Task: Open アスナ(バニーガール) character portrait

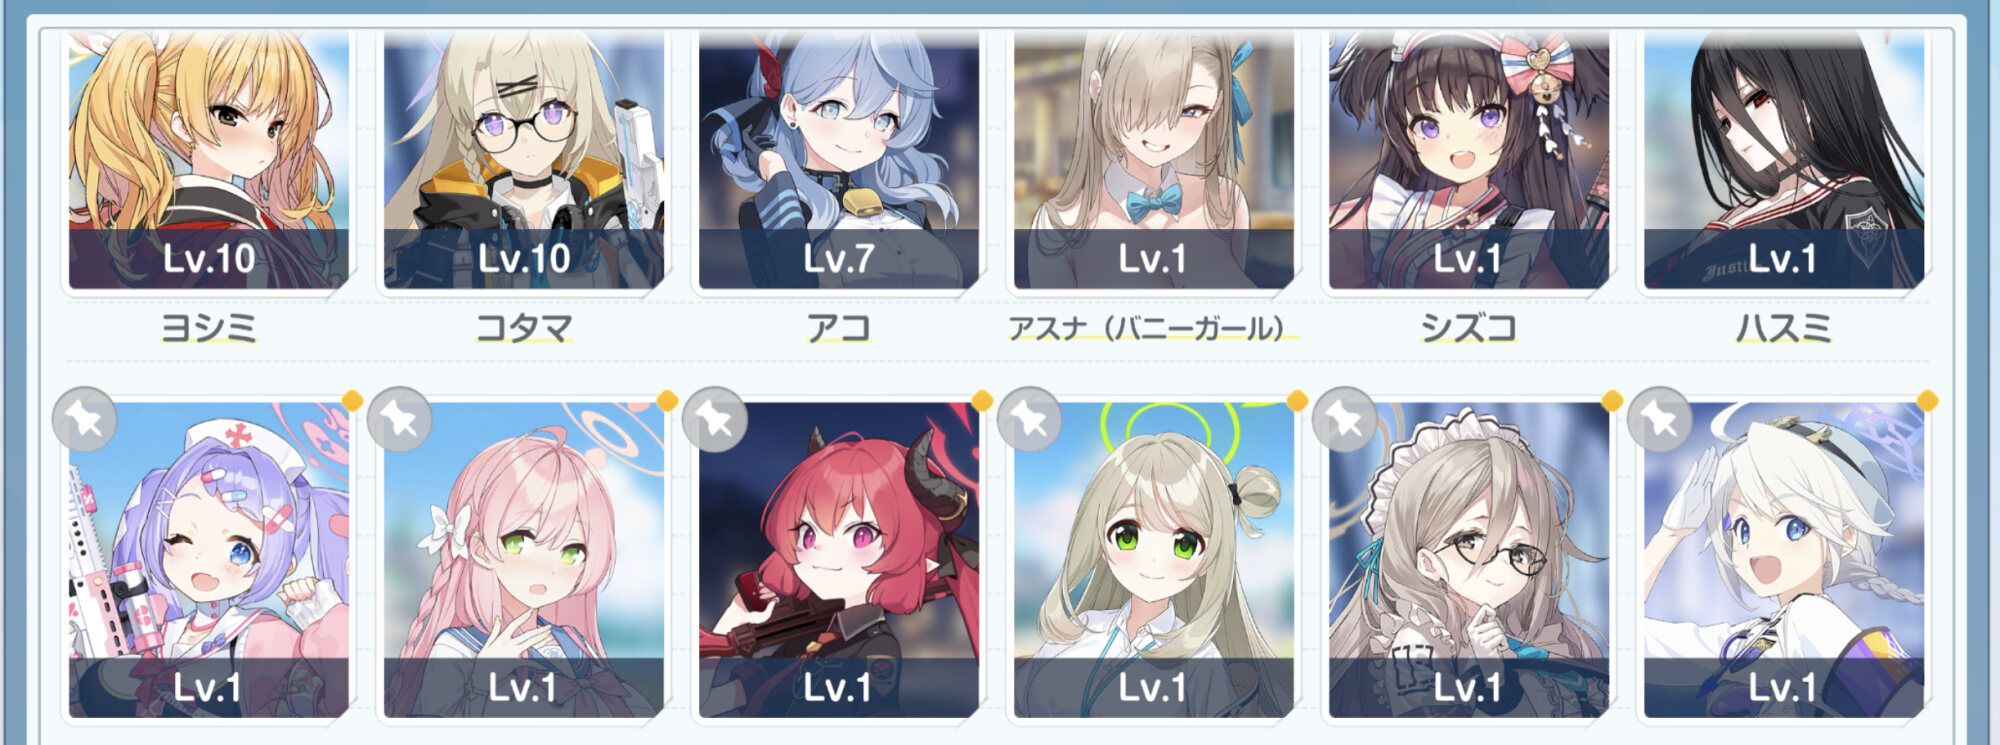Action: click(1154, 160)
